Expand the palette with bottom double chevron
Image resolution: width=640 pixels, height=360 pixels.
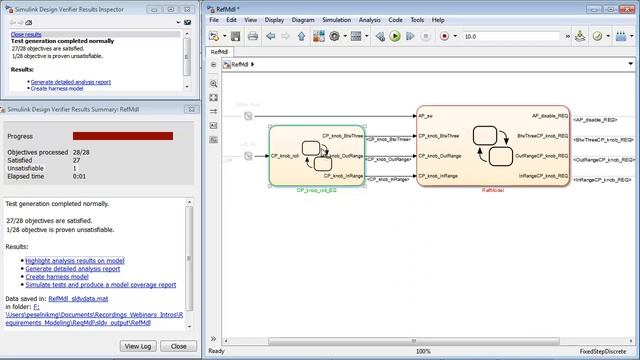[x=213, y=339]
